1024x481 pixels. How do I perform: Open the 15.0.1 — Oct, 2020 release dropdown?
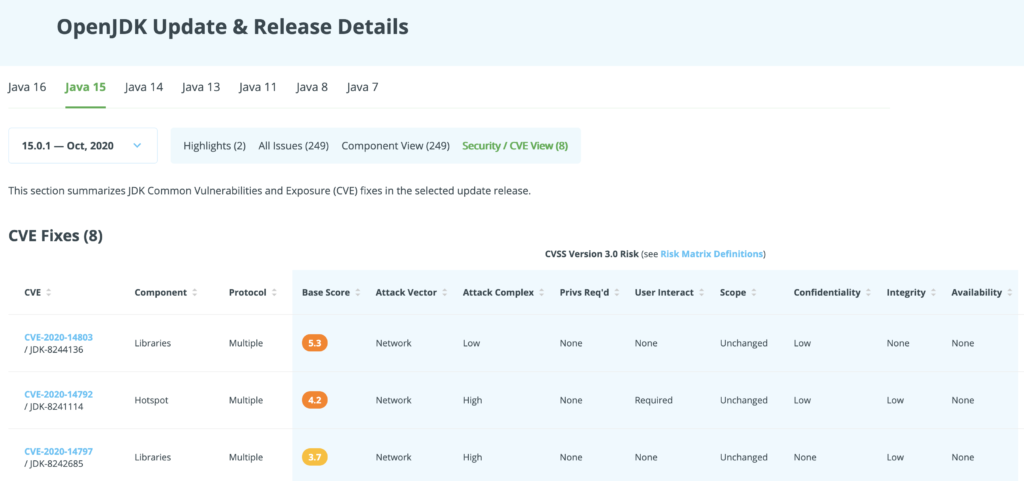click(83, 146)
